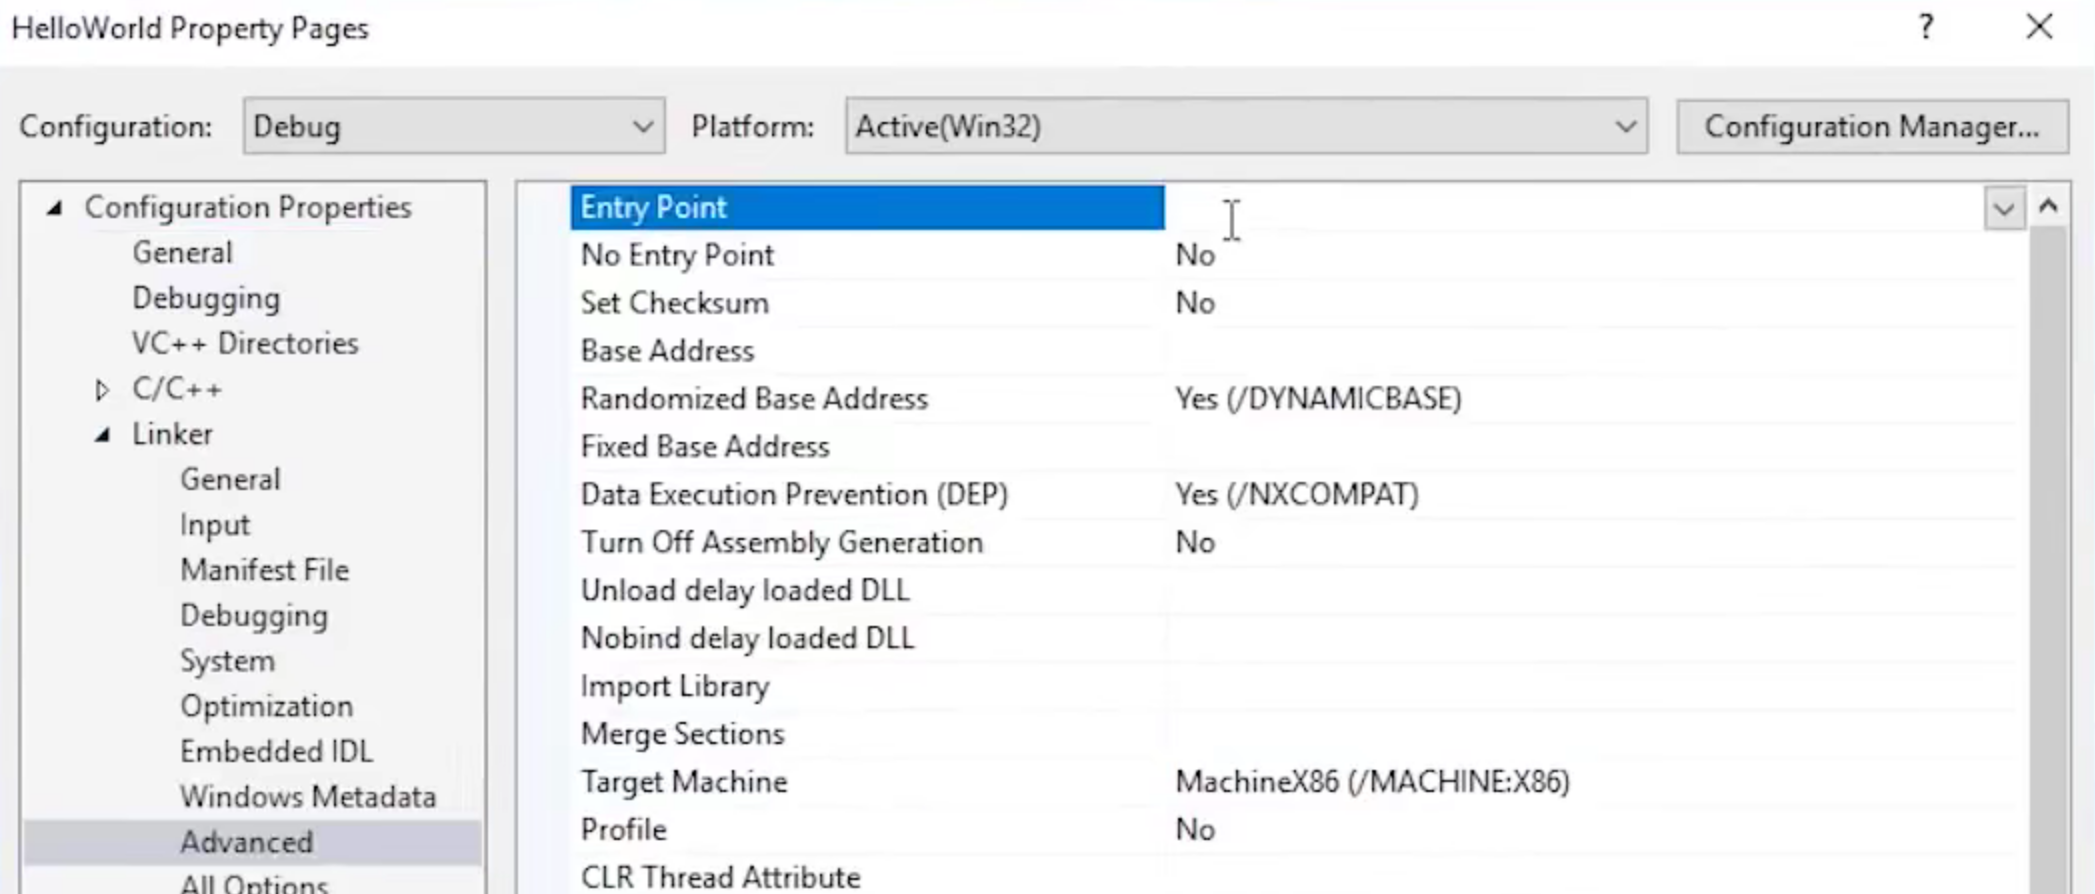
Task: Click the Entry Point value field
Action: [1574, 208]
